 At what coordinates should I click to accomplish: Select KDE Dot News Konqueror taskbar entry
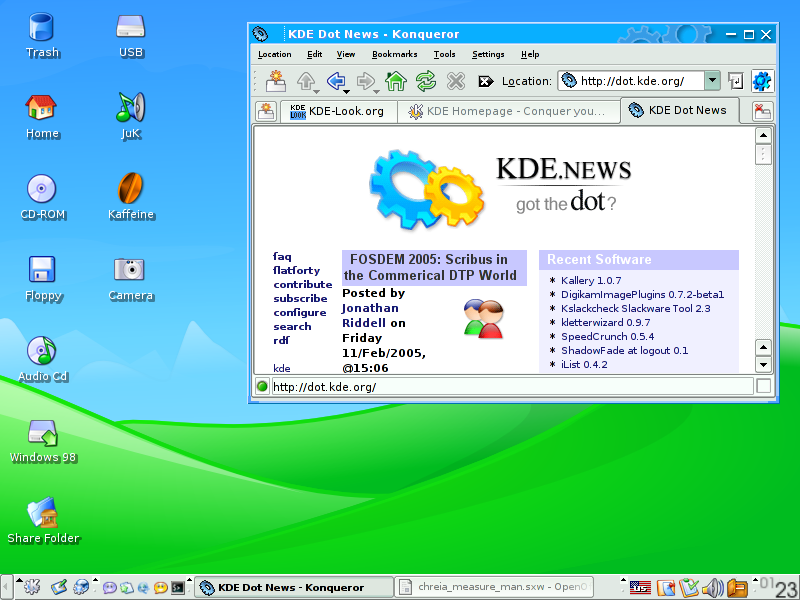point(294,587)
